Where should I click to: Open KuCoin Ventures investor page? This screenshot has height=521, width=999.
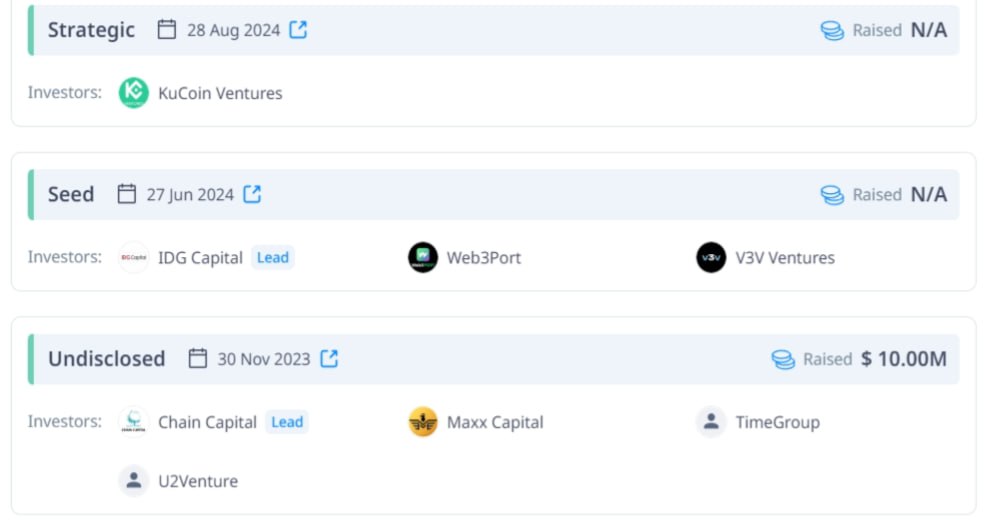(x=220, y=93)
